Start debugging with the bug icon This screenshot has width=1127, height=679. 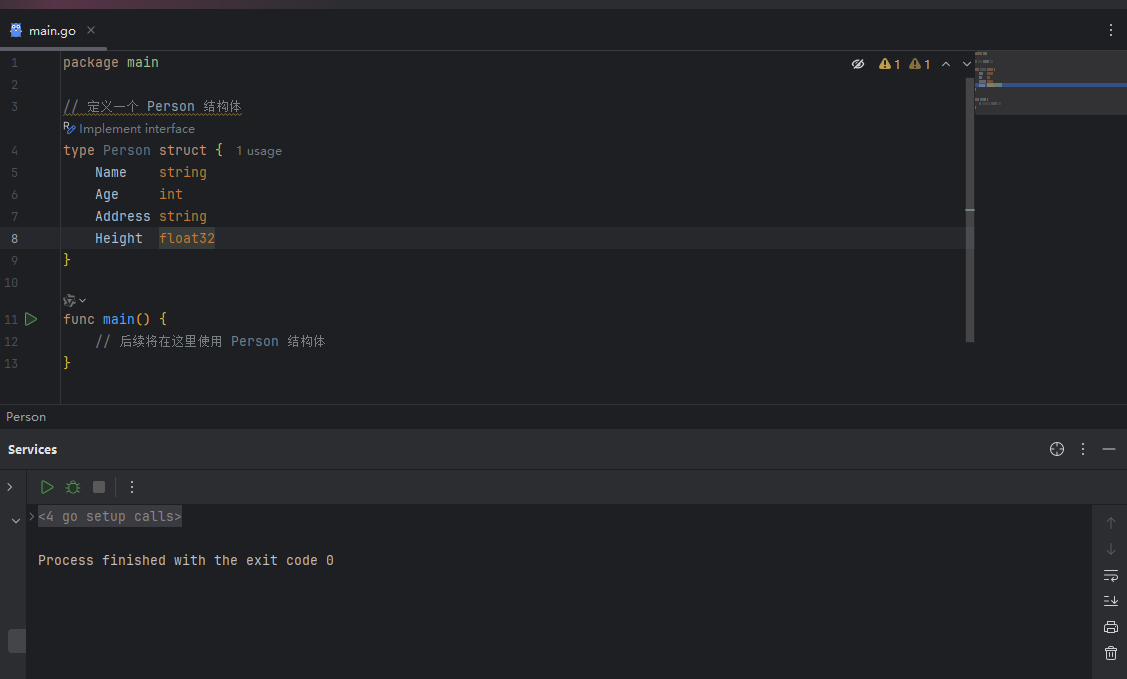(x=73, y=487)
